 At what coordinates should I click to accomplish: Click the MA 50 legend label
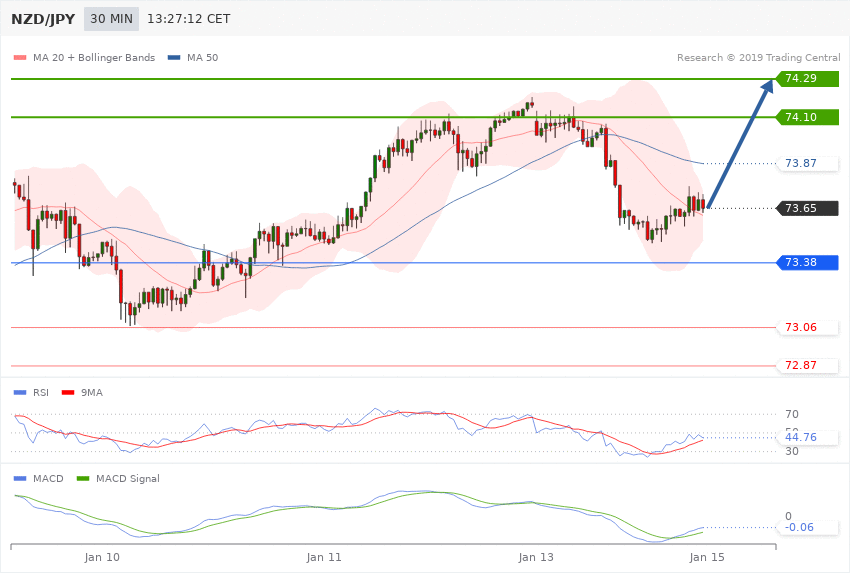point(202,57)
